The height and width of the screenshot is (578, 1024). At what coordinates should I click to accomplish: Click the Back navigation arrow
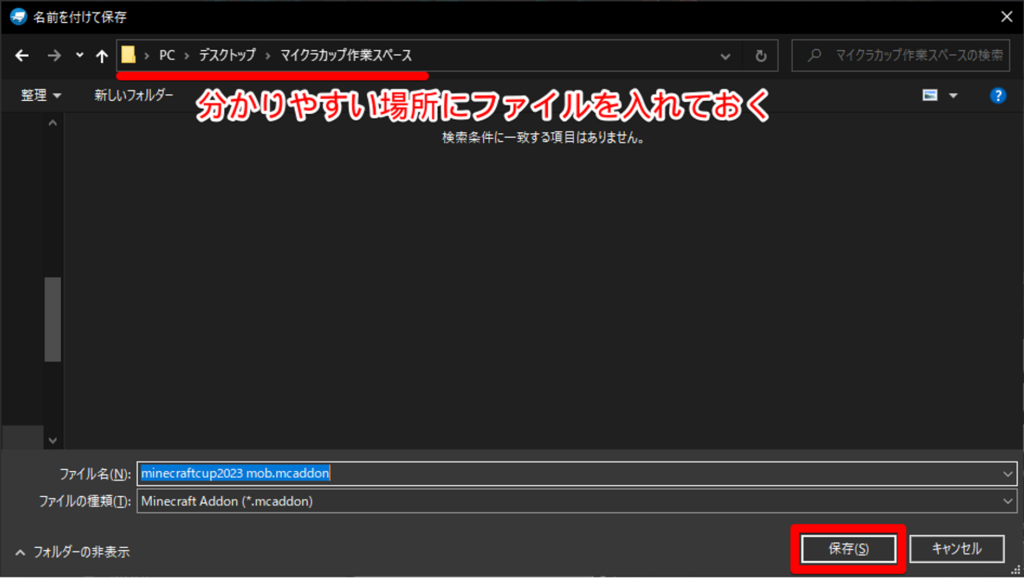click(22, 56)
